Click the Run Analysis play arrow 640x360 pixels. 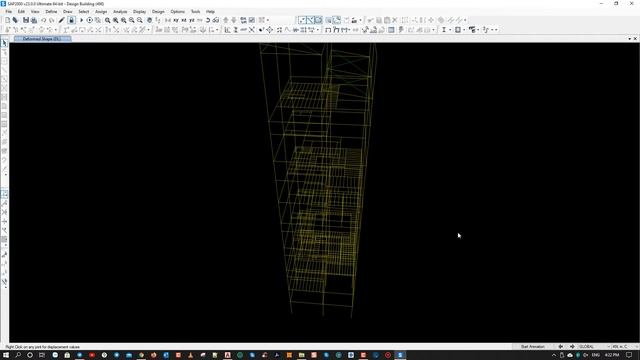click(81, 20)
